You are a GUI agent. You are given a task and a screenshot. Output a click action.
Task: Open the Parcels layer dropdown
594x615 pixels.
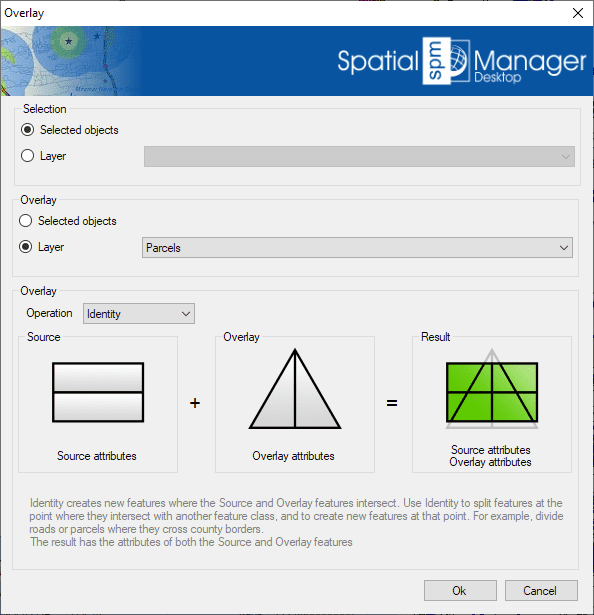(x=357, y=247)
